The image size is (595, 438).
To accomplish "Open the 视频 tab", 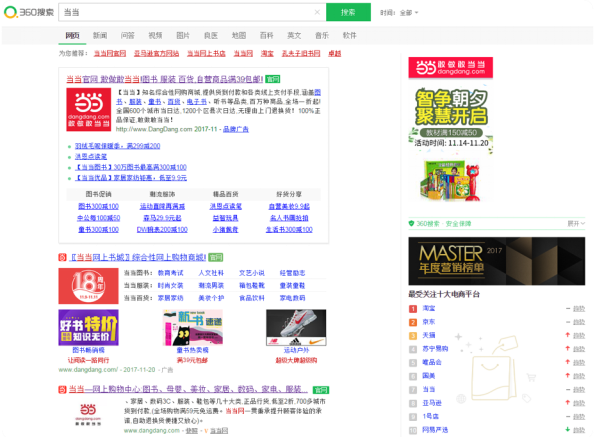I will click(155, 35).
